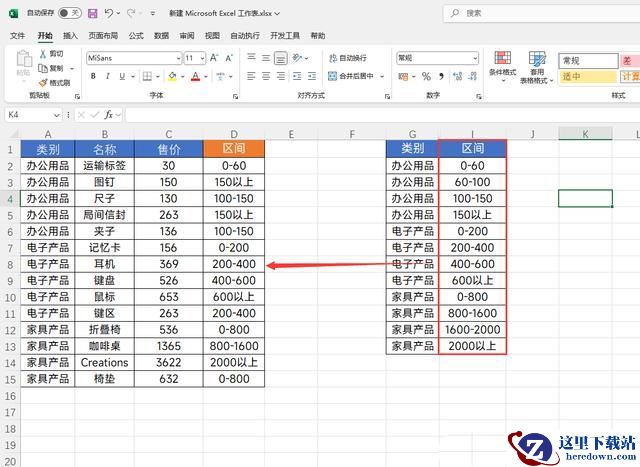Screen dimensions: 640x467
Task: Click the Redo arrow in title bar
Action: tap(131, 13)
